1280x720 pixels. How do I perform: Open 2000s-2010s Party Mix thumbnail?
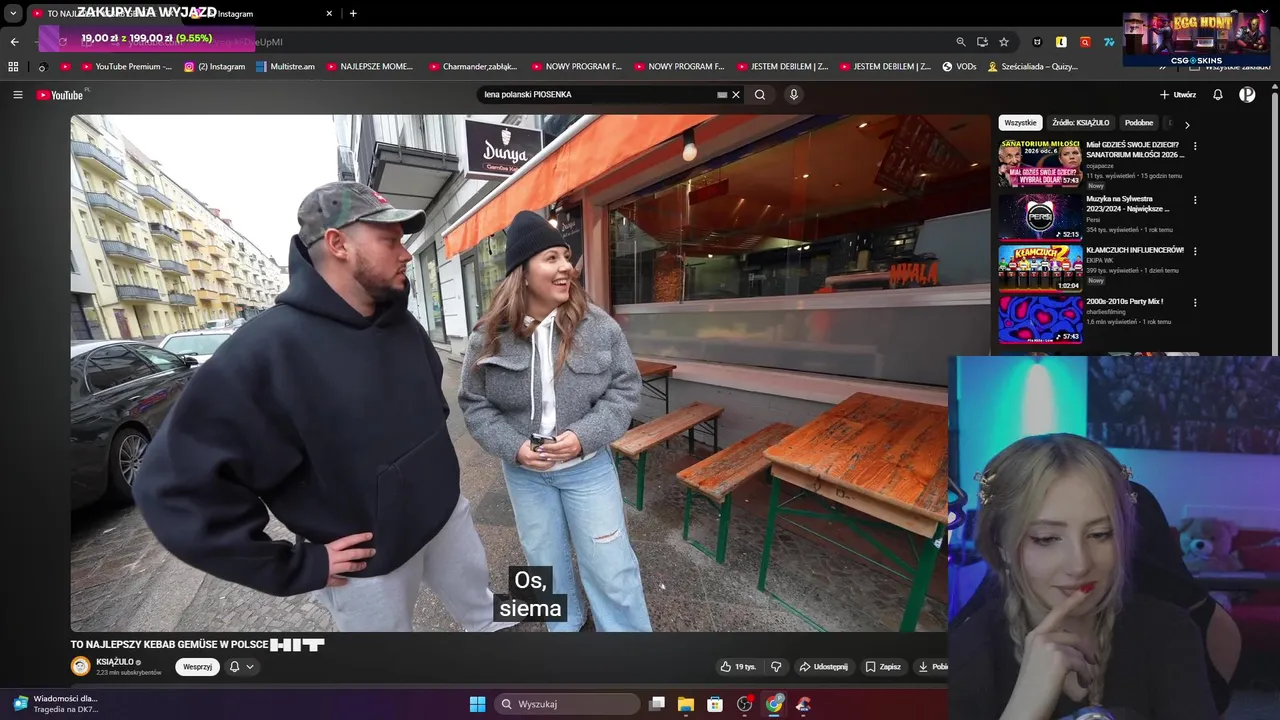coord(1040,319)
